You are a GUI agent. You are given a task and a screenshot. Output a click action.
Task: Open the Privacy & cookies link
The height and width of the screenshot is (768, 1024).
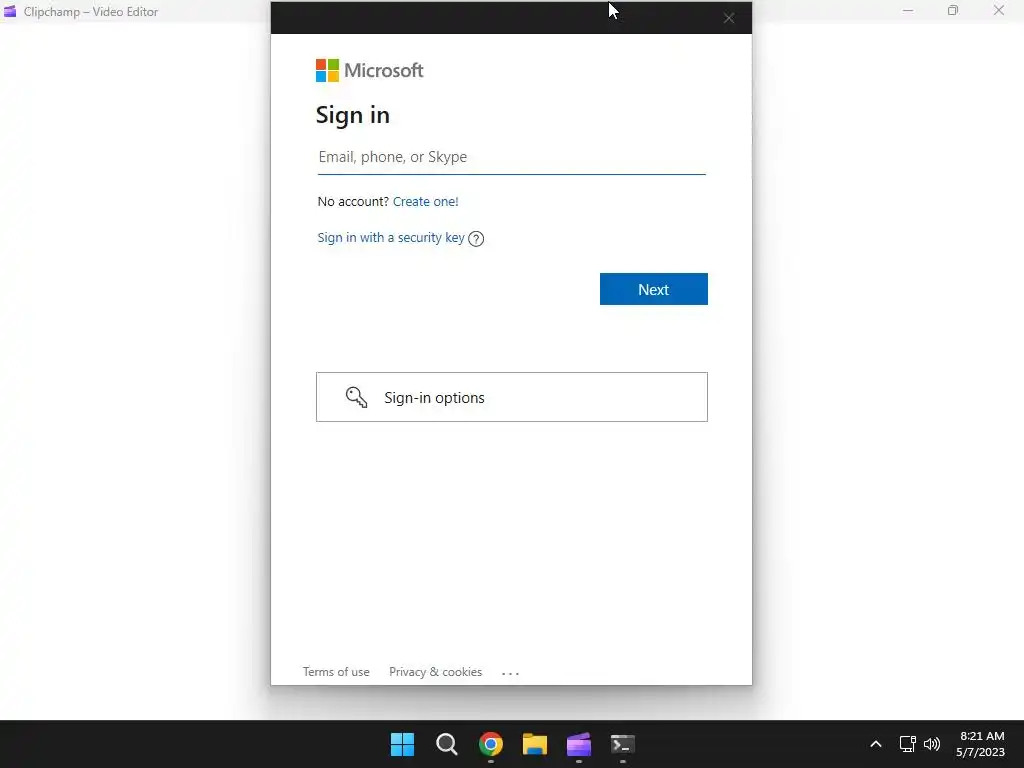coord(435,672)
